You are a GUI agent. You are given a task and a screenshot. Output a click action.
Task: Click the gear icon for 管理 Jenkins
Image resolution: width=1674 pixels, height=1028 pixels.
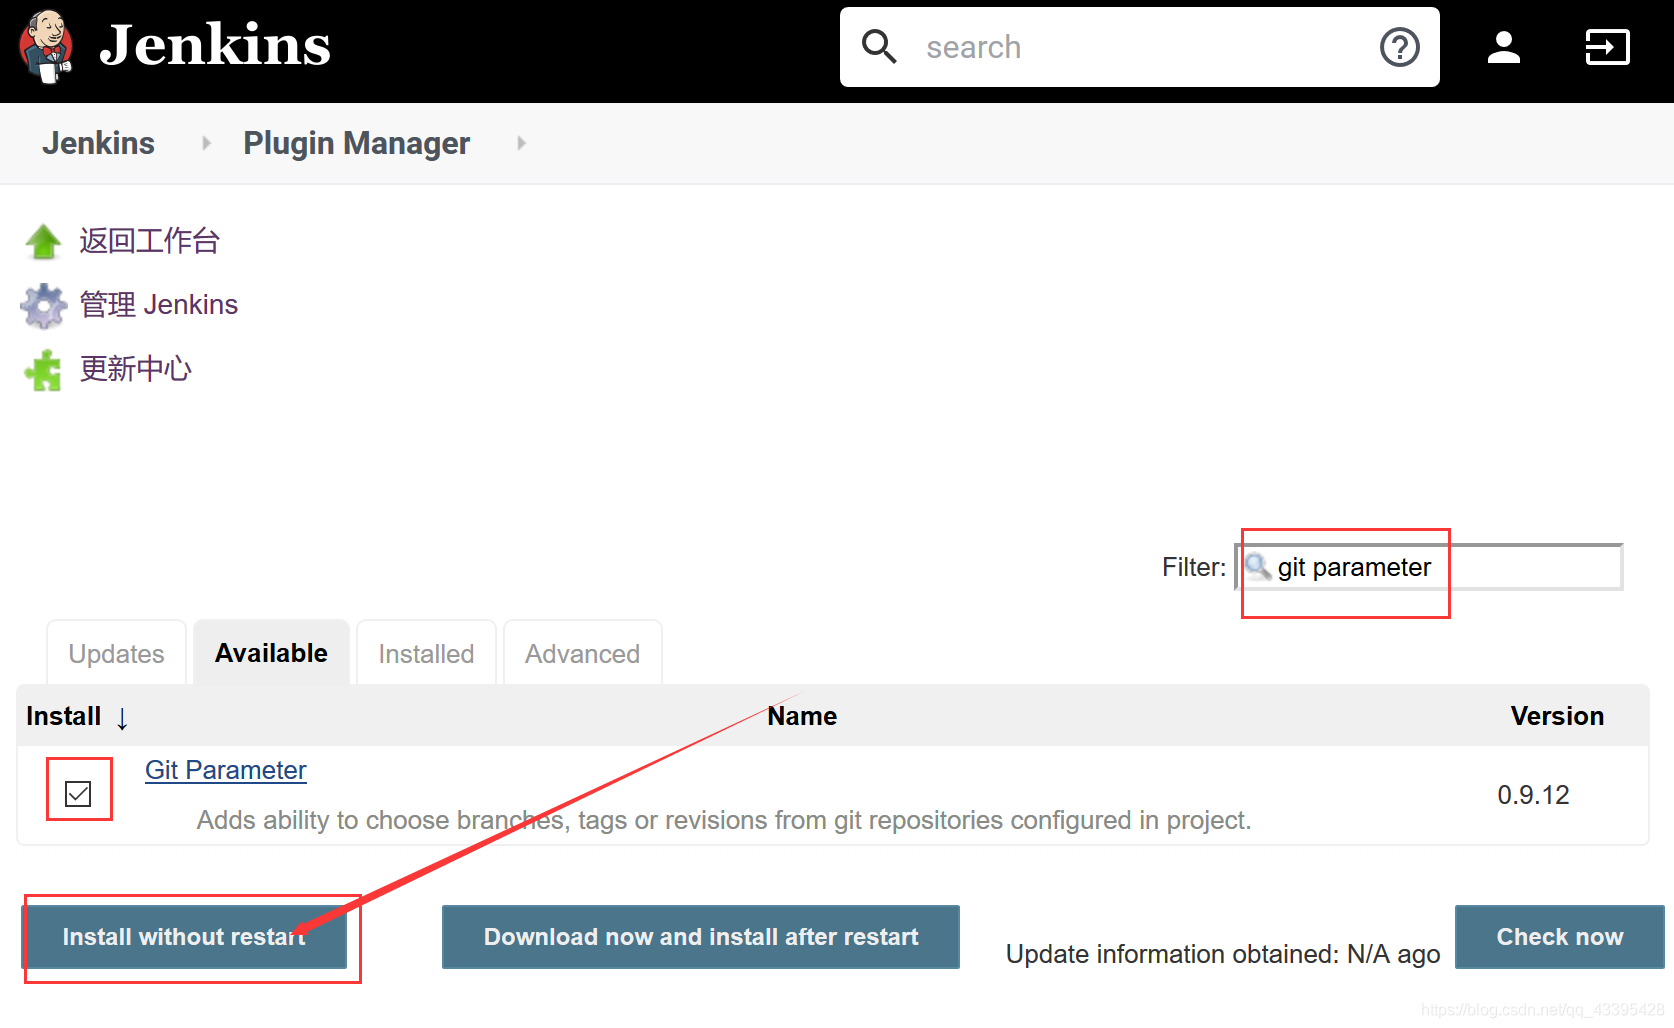coord(43,306)
